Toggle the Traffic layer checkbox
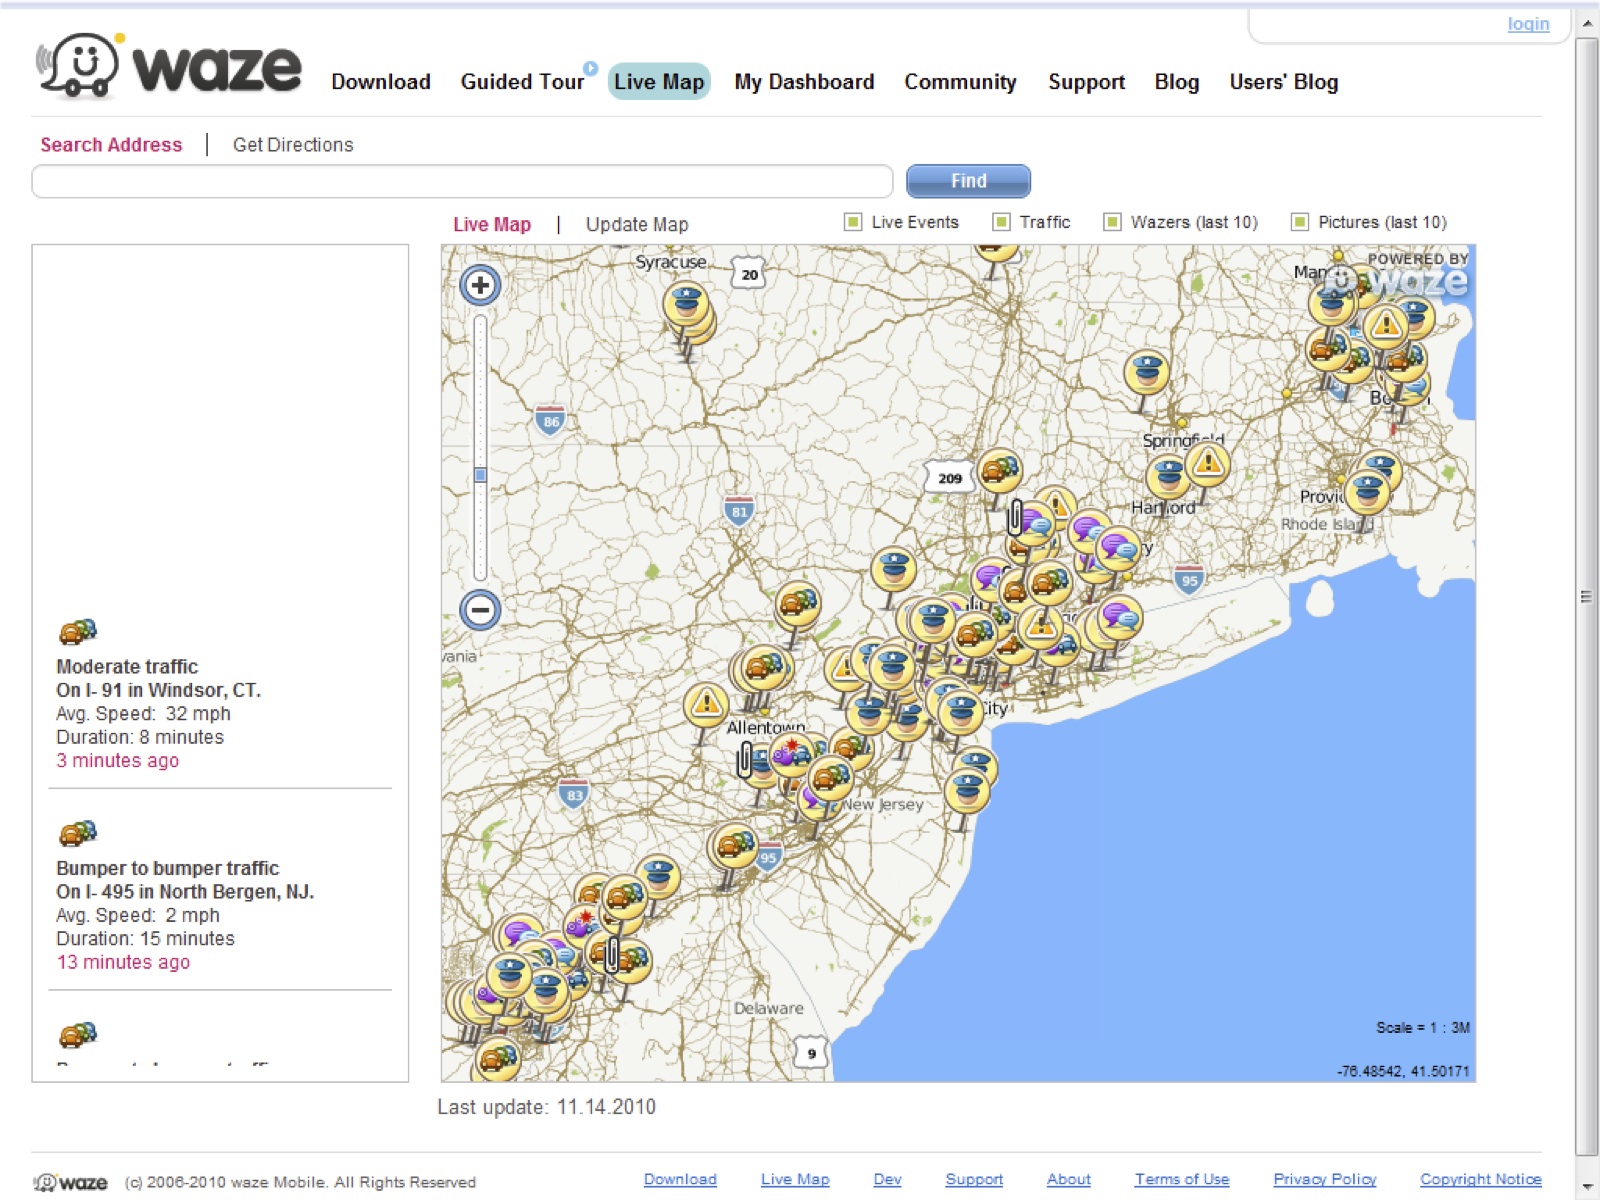This screenshot has height=1200, width=1600. coord(1001,222)
